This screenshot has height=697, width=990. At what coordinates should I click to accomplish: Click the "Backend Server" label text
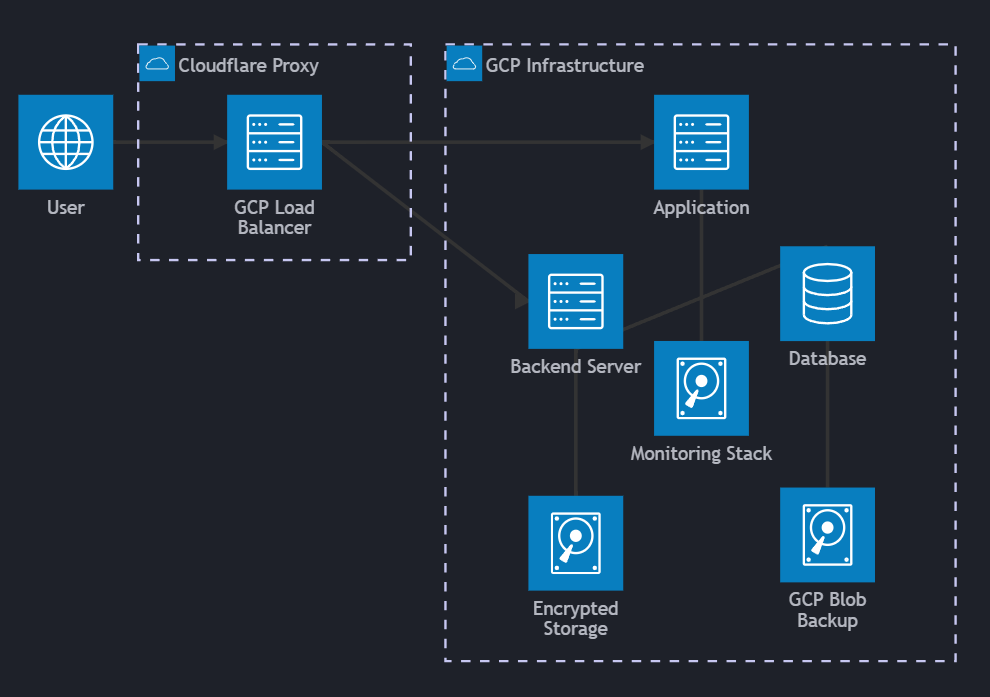575,367
